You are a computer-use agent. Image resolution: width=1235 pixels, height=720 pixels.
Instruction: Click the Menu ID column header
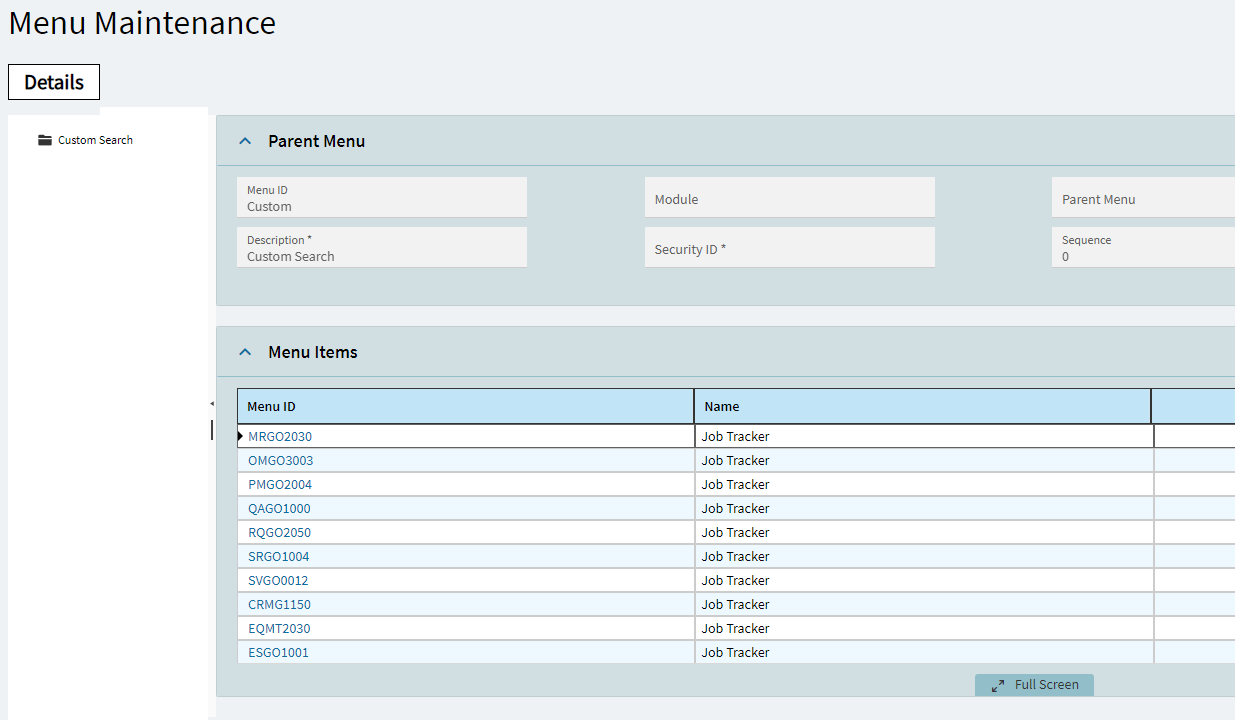pos(466,406)
